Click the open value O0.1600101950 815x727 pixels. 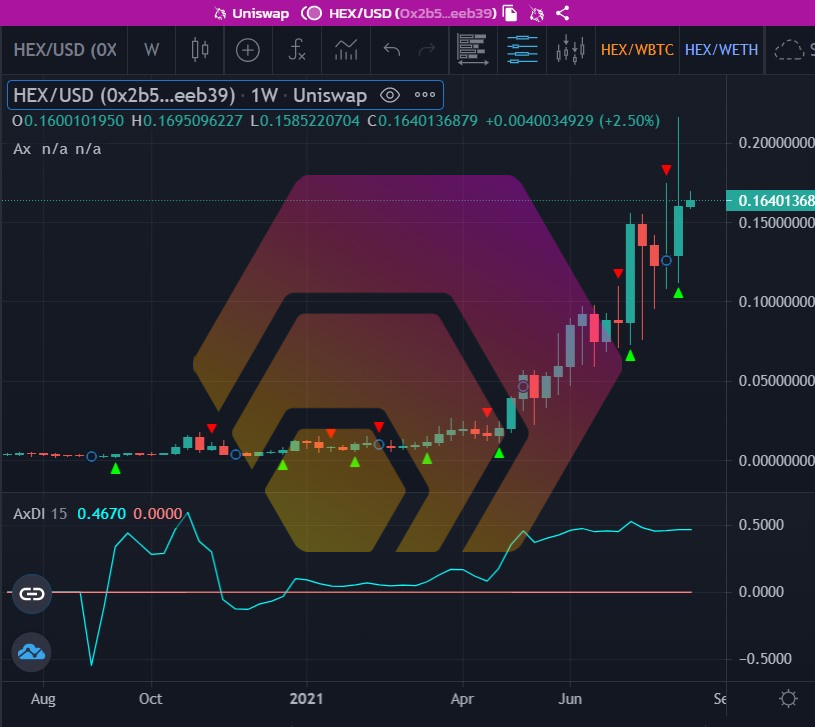68,121
